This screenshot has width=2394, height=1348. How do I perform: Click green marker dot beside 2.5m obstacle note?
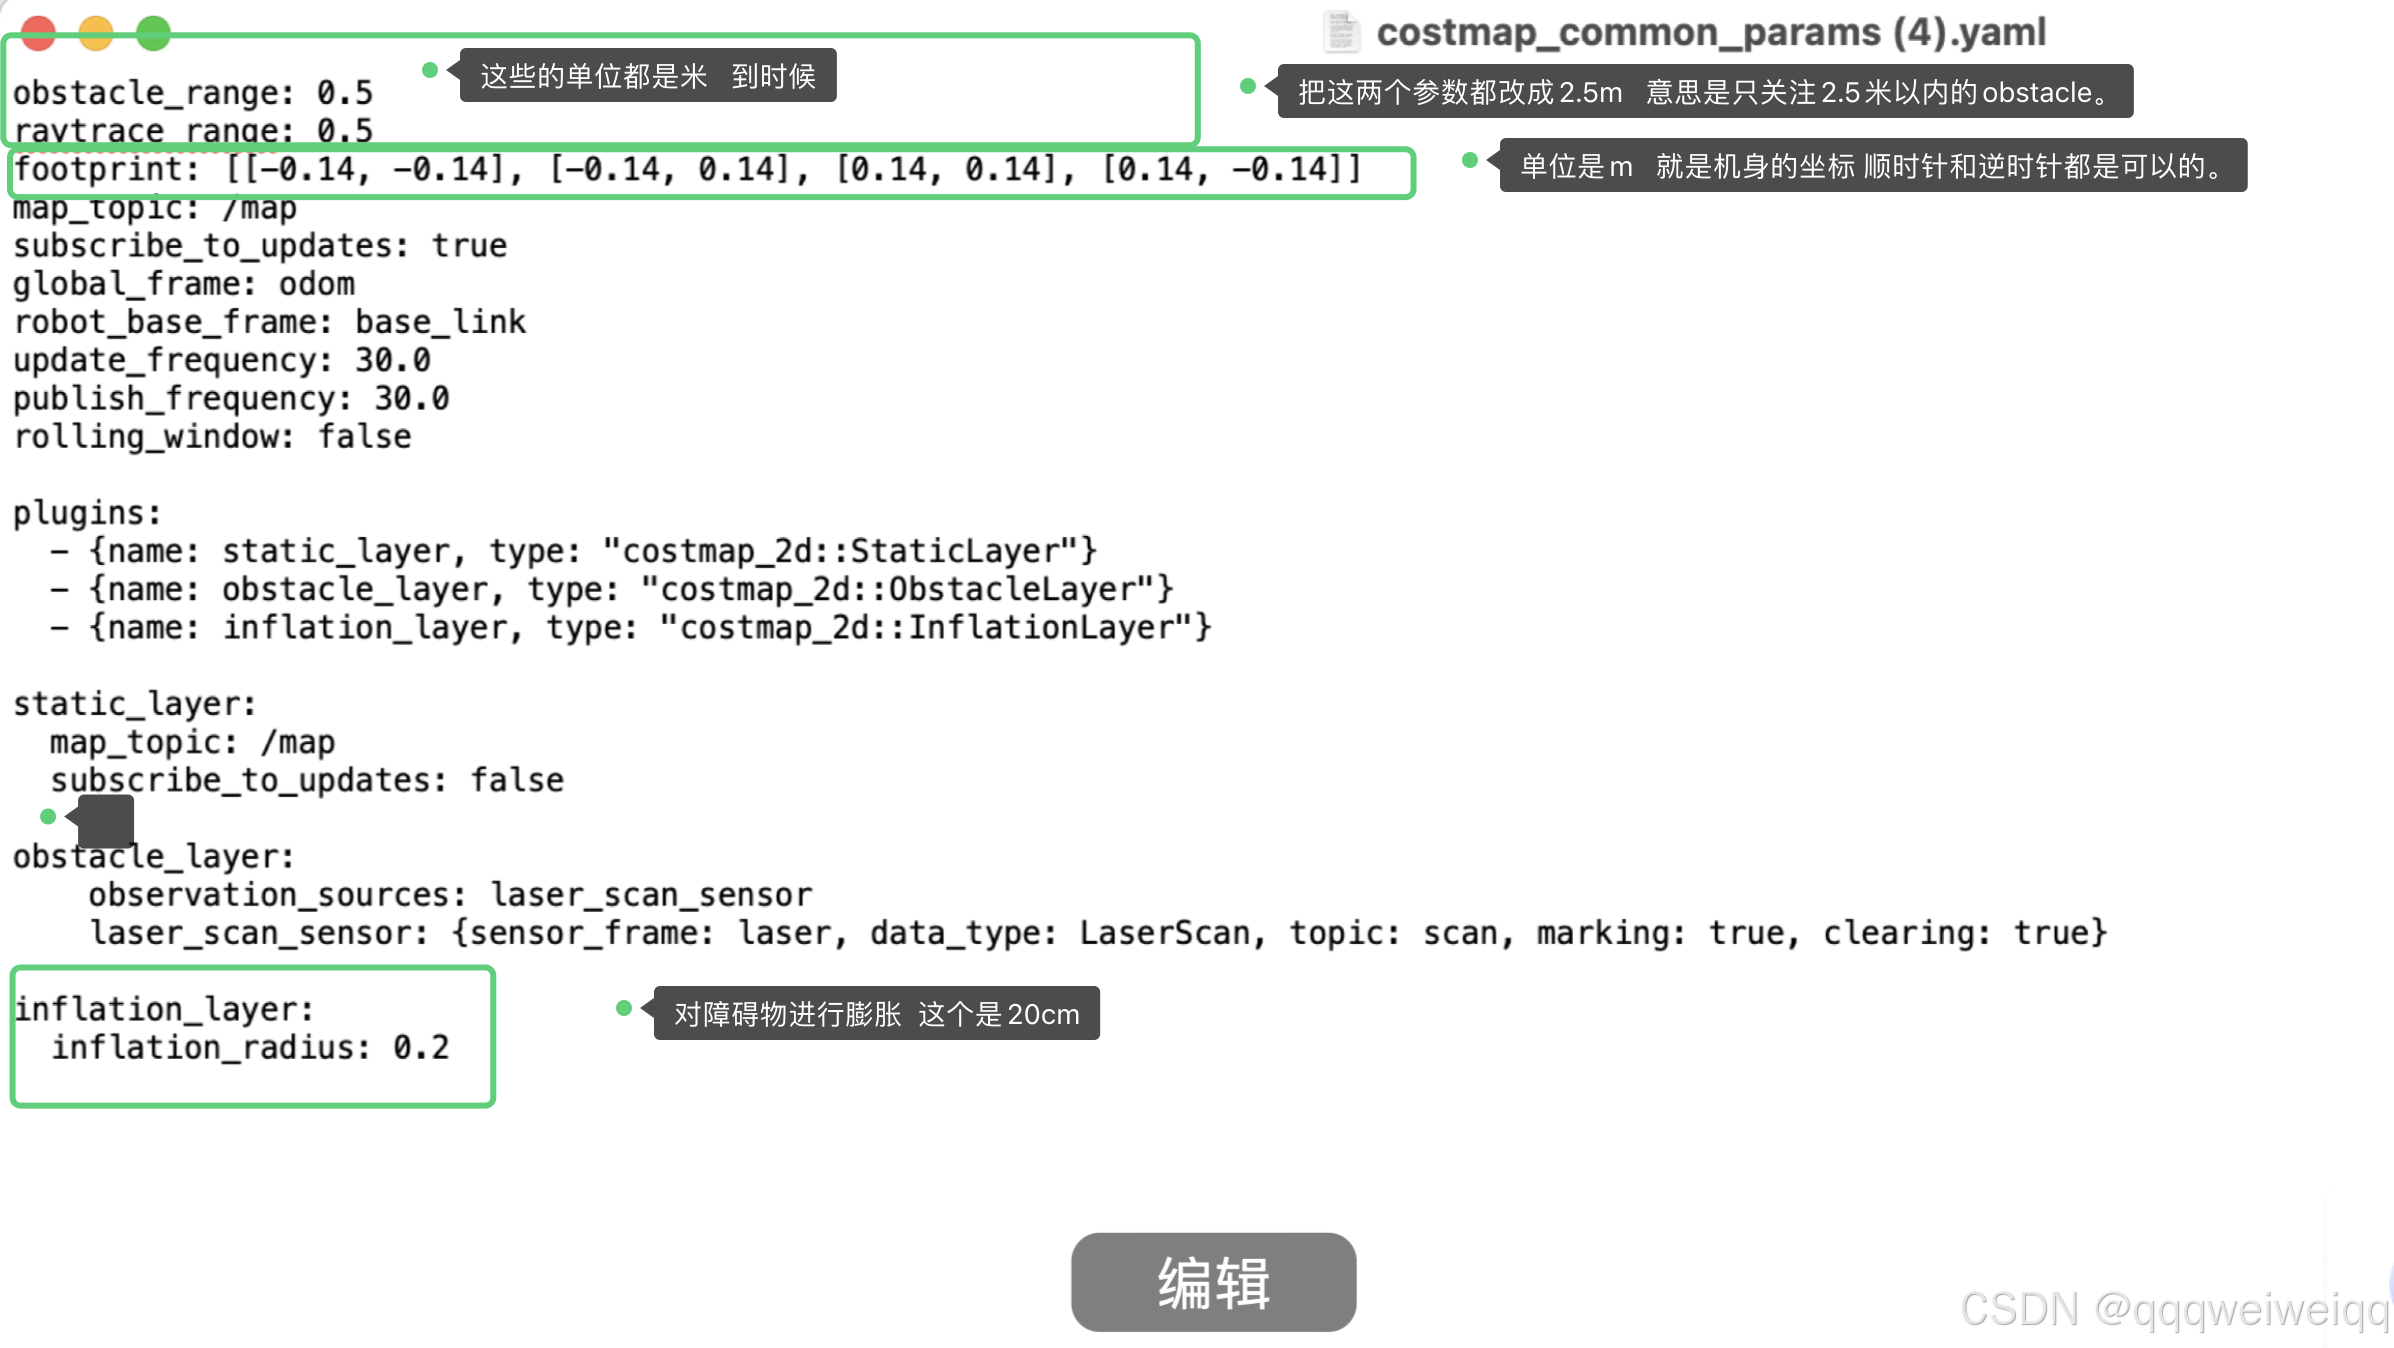tap(1248, 86)
